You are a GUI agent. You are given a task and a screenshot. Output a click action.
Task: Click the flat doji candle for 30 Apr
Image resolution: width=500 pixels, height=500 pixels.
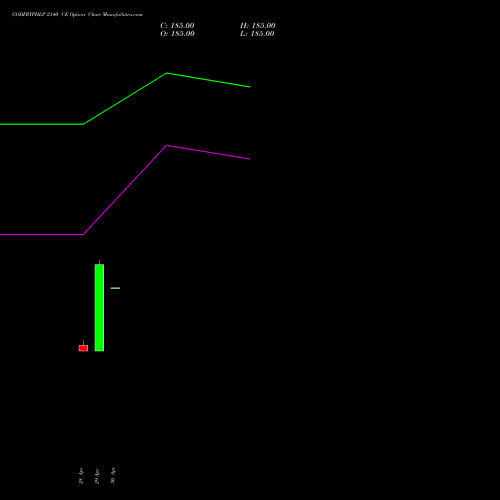pyautogui.click(x=115, y=288)
